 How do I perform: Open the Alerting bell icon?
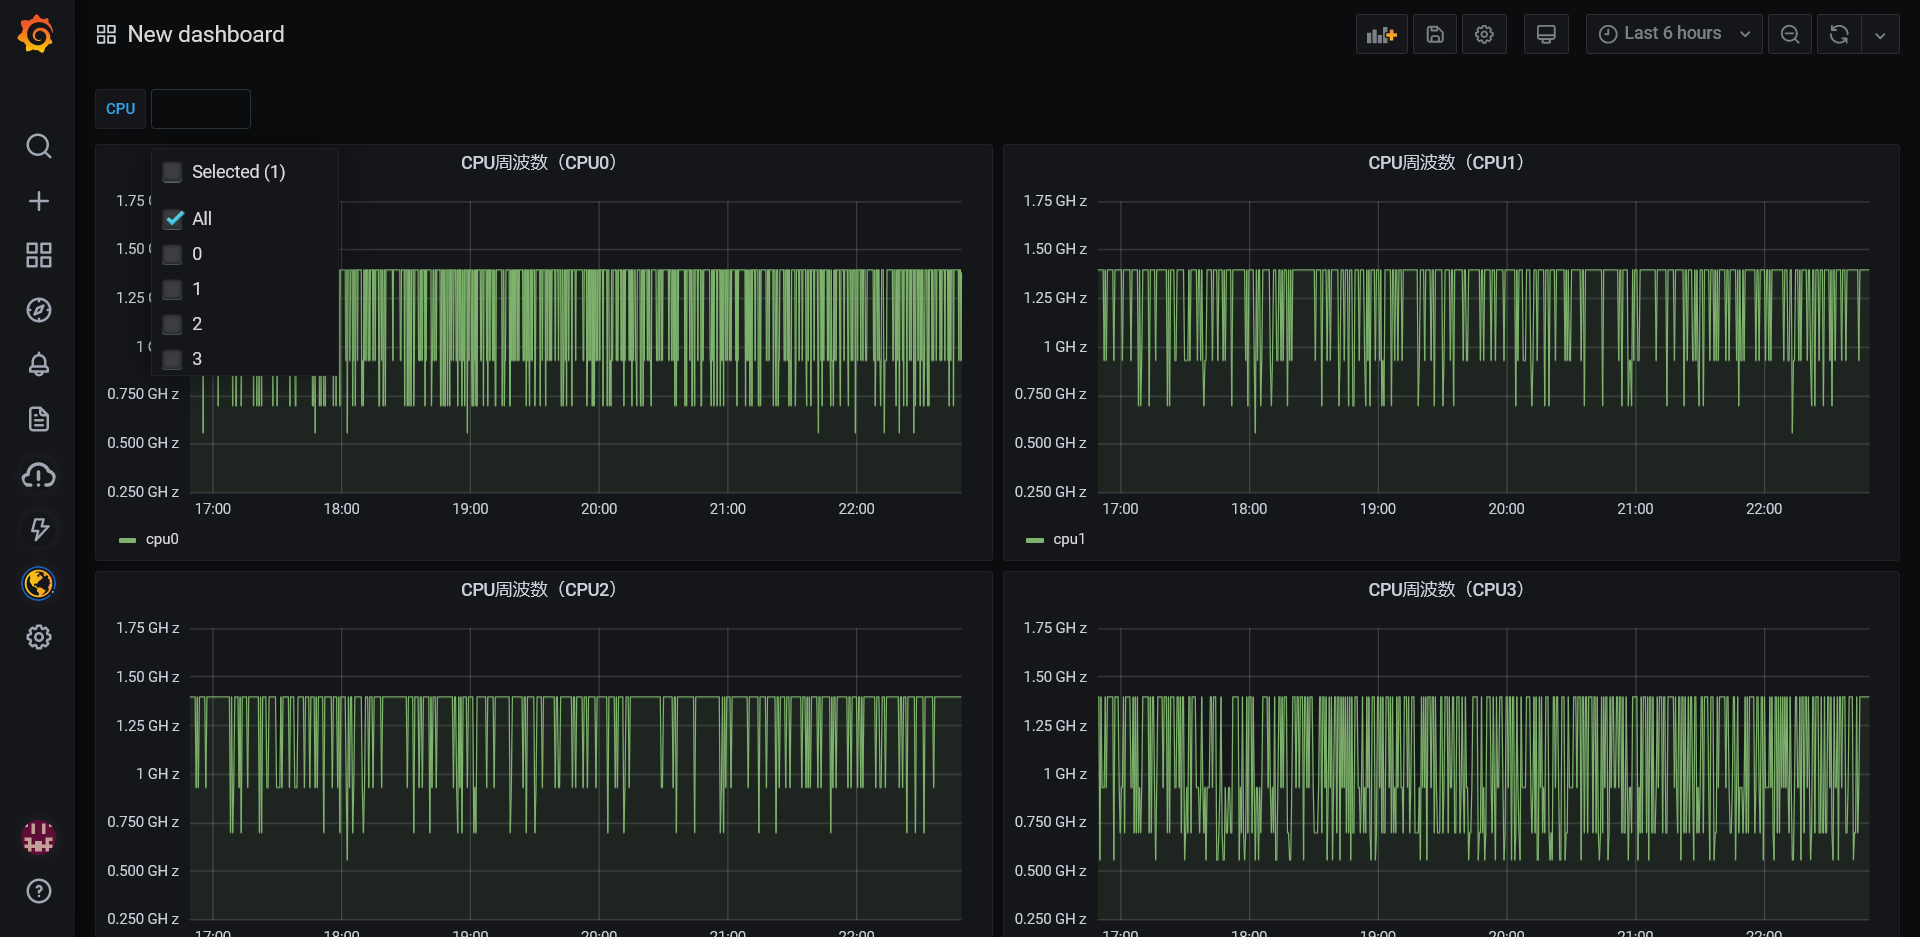pyautogui.click(x=38, y=365)
